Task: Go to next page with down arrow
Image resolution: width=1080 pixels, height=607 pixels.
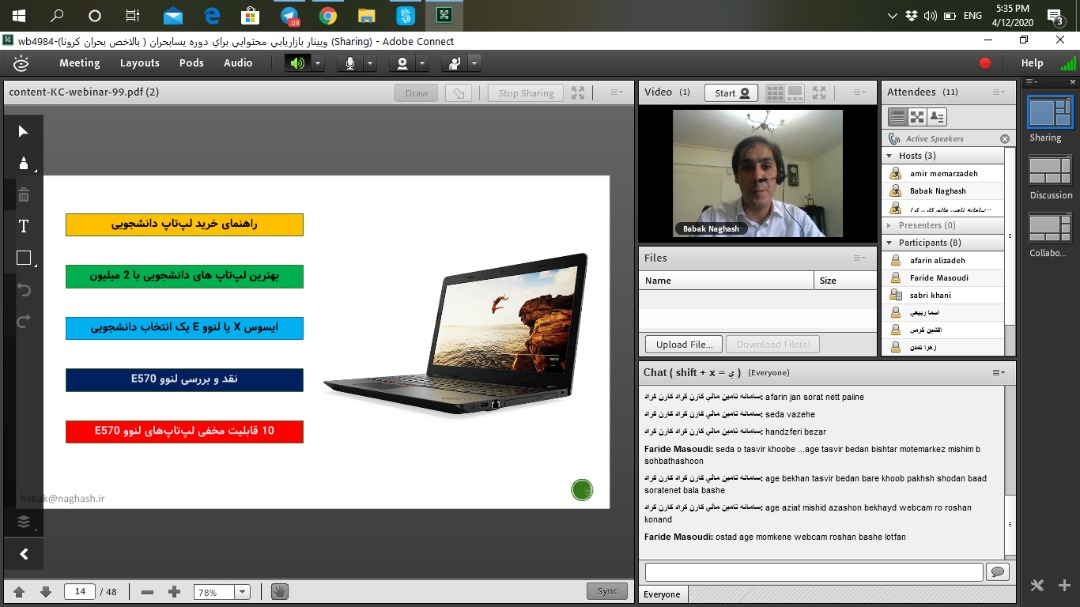Action: pyautogui.click(x=45, y=592)
